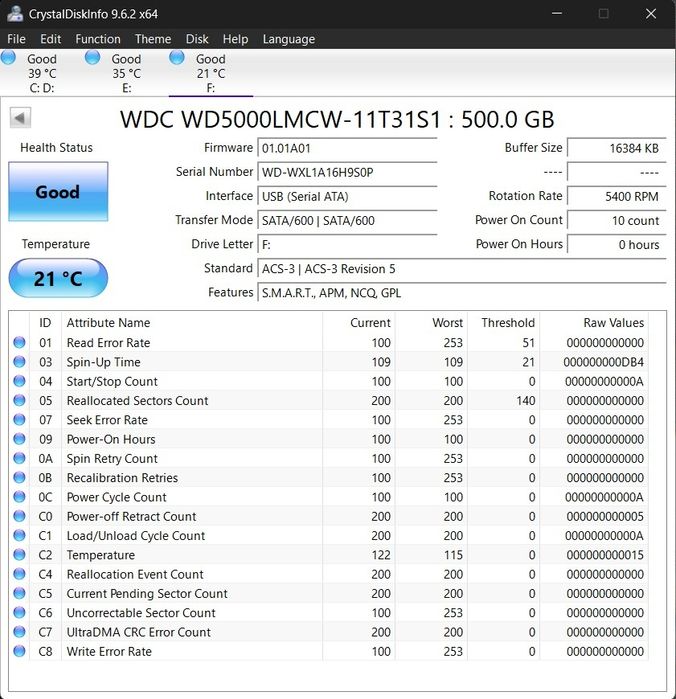Click the drive title WDC WD5000LMCW-11T31S1
The height and width of the screenshot is (699, 676).
coord(281,119)
